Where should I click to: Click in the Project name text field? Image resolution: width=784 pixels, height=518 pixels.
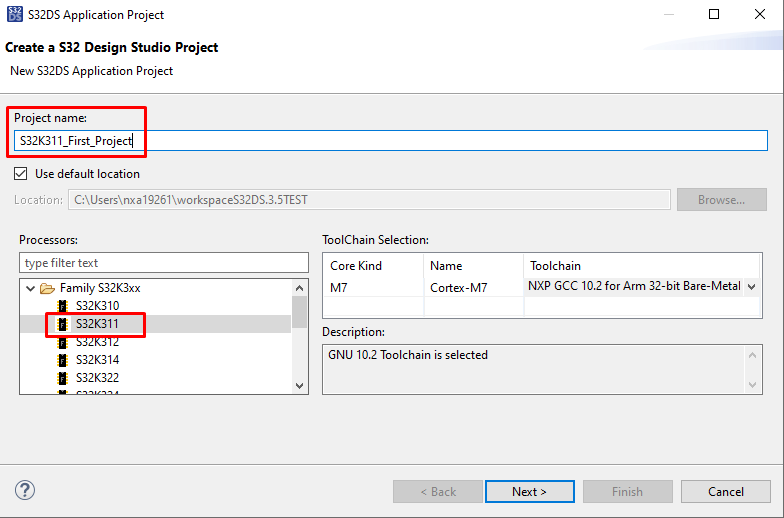(450, 141)
